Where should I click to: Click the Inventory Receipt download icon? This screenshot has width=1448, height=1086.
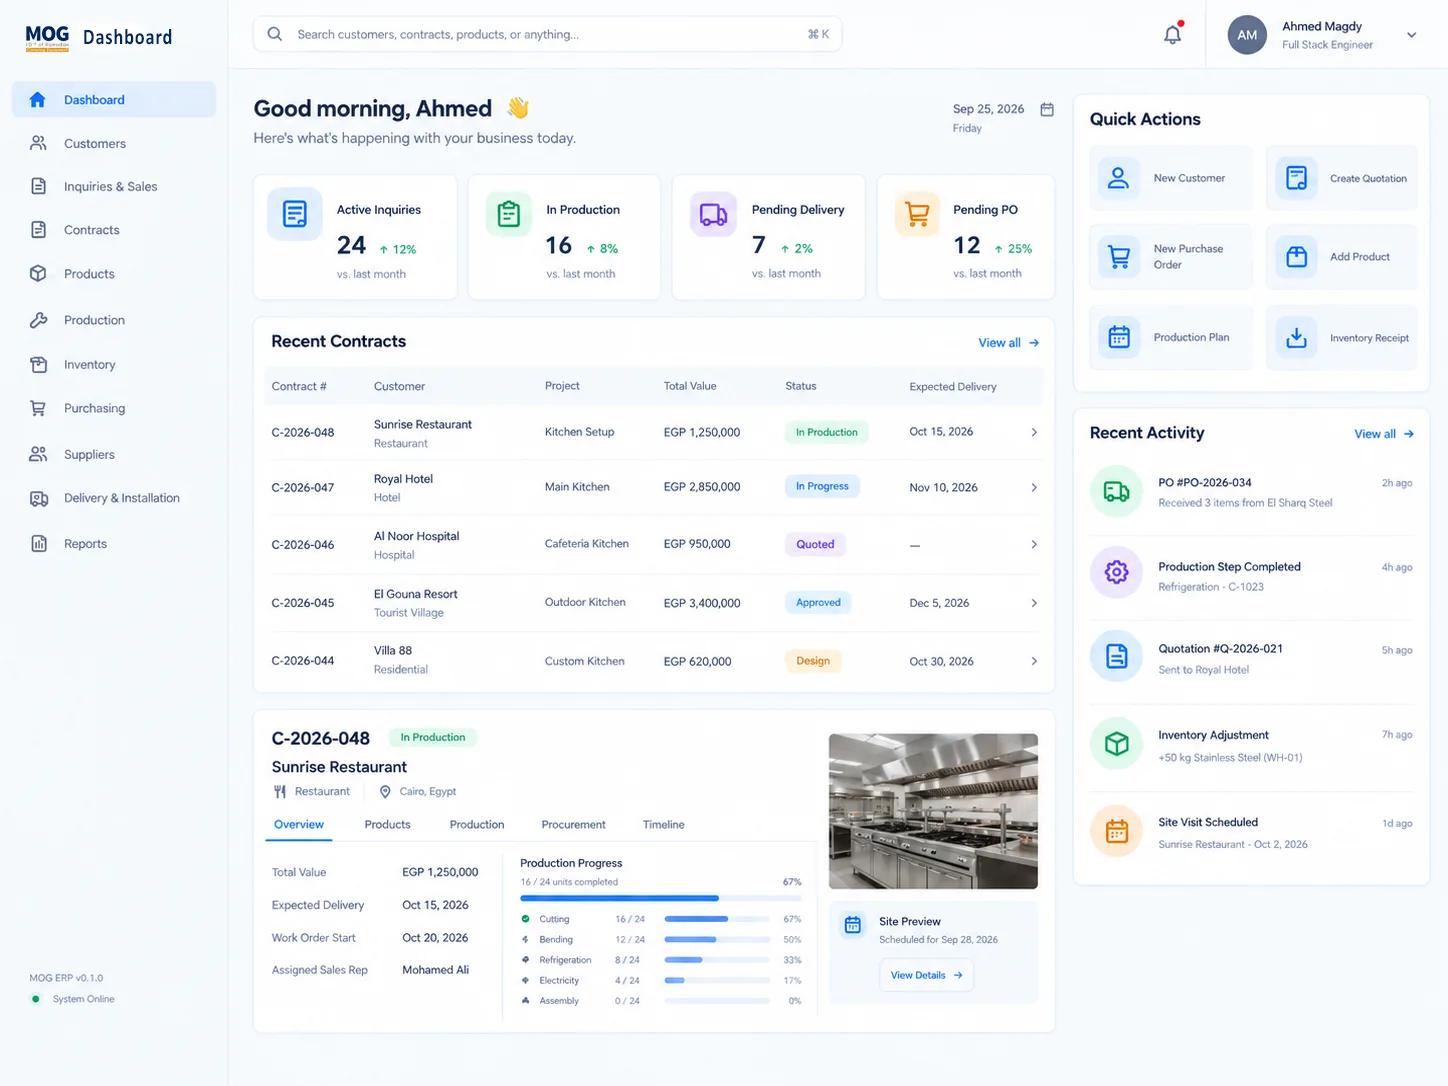[1296, 337]
